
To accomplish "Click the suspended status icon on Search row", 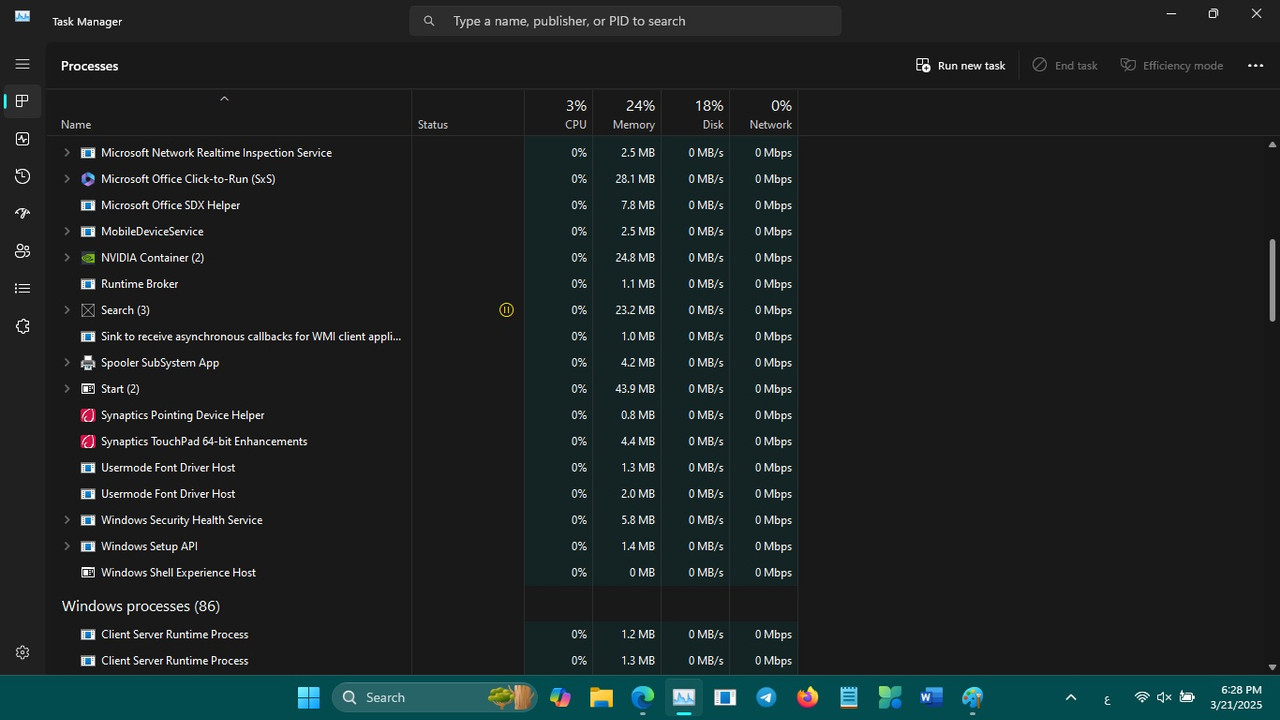I will (x=506, y=310).
